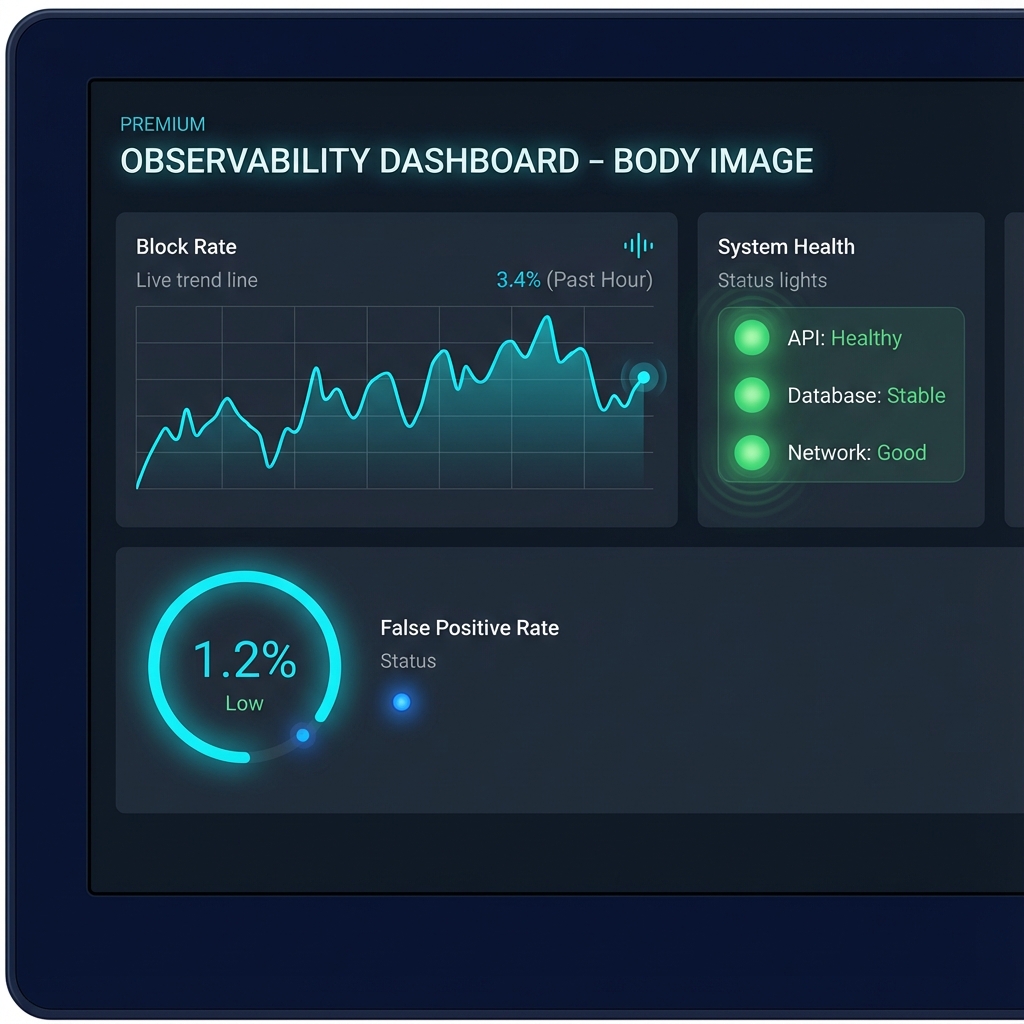Click the System Health card title
Viewport: 1024px width, 1024px height.
coord(786,247)
